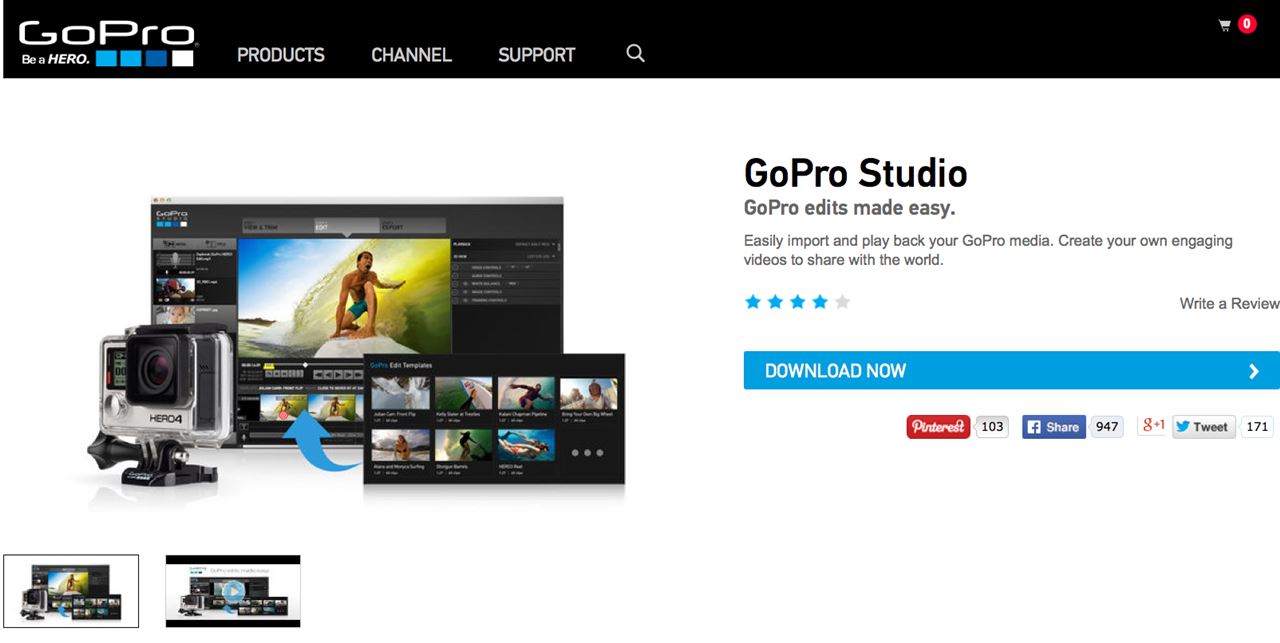This screenshot has height=643, width=1280.
Task: Click the GoPro Studio heading
Action: coord(856,174)
